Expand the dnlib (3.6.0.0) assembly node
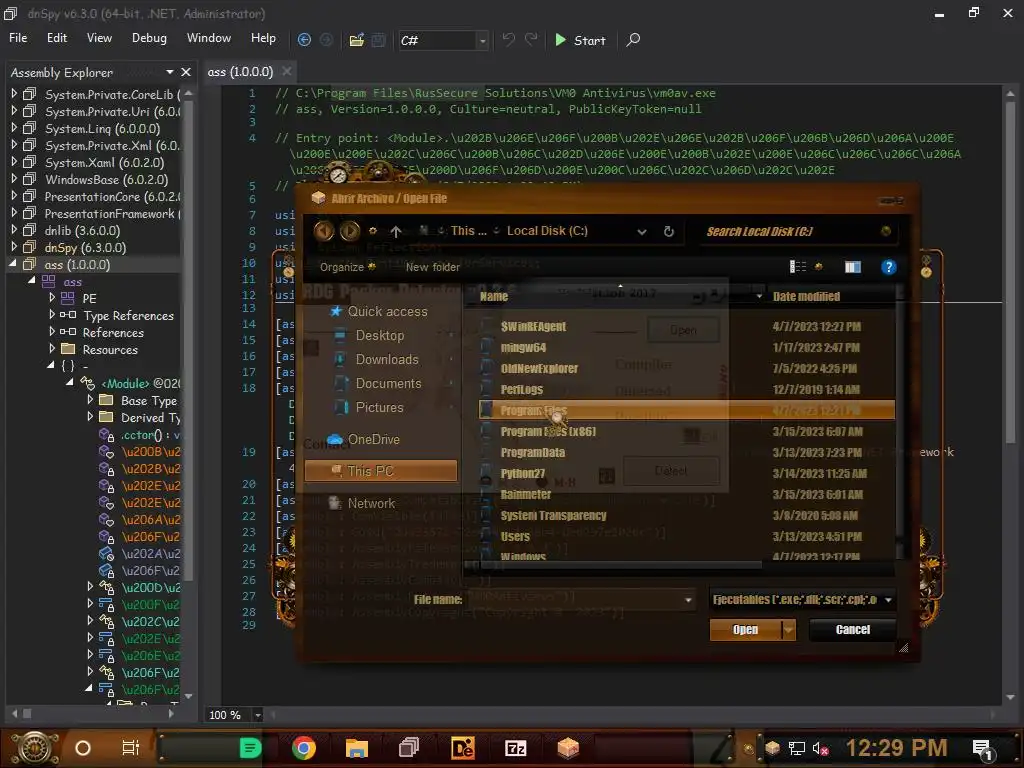1024x768 pixels. point(14,230)
